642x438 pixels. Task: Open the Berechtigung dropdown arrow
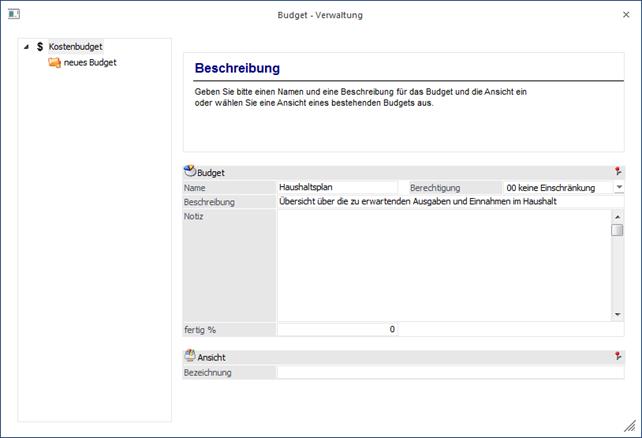618,187
